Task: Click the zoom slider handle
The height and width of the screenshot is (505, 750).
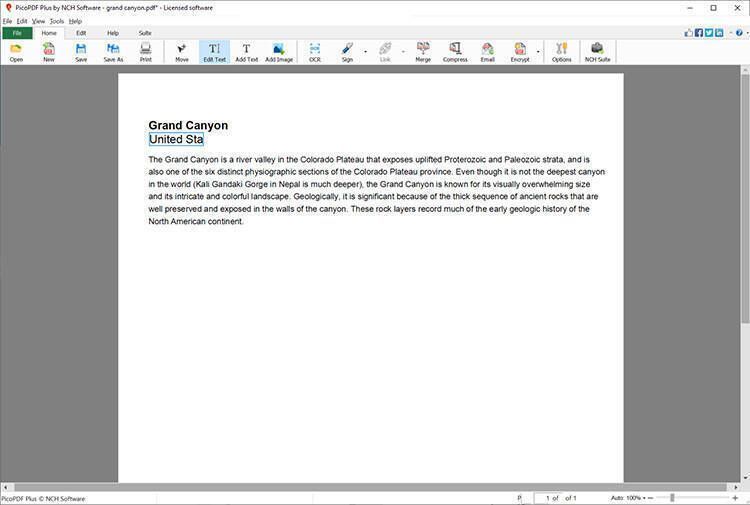Action: (672, 498)
